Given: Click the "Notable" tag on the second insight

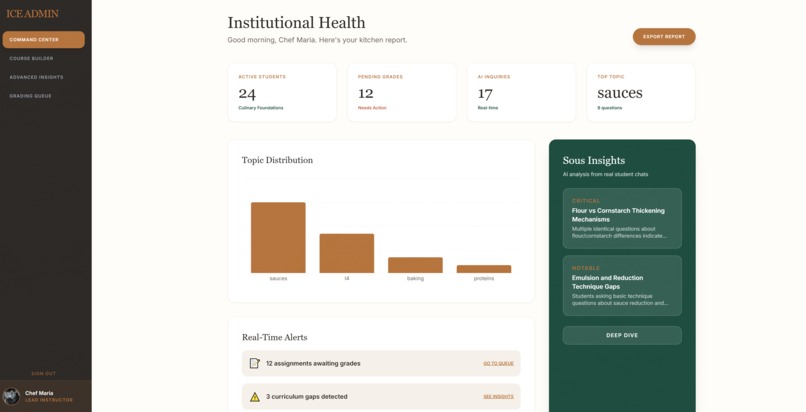Looking at the screenshot, I should pos(585,268).
